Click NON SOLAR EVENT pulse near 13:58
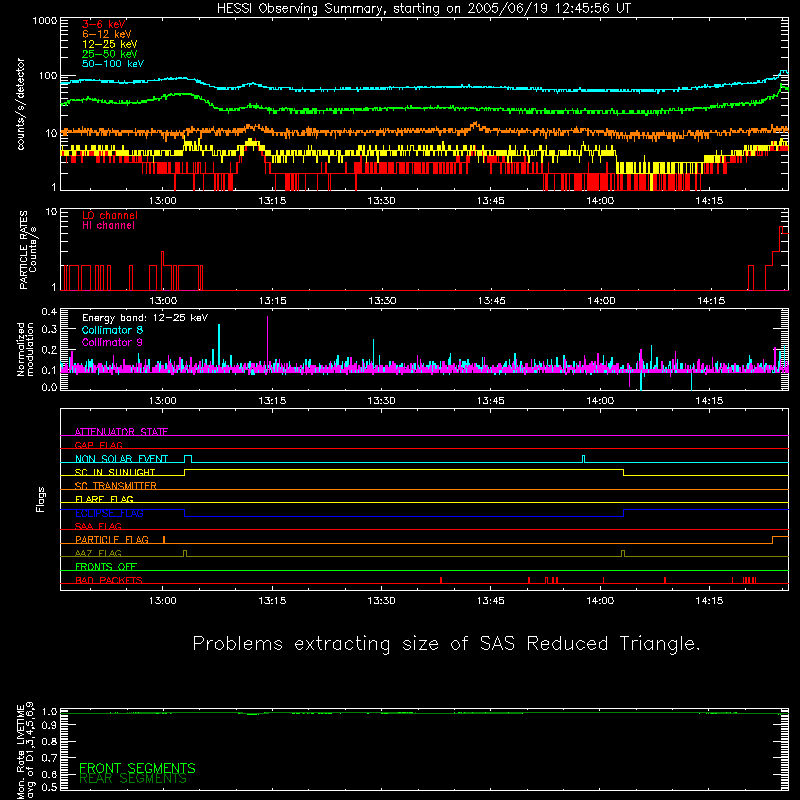The image size is (800, 800). pyautogui.click(x=584, y=459)
